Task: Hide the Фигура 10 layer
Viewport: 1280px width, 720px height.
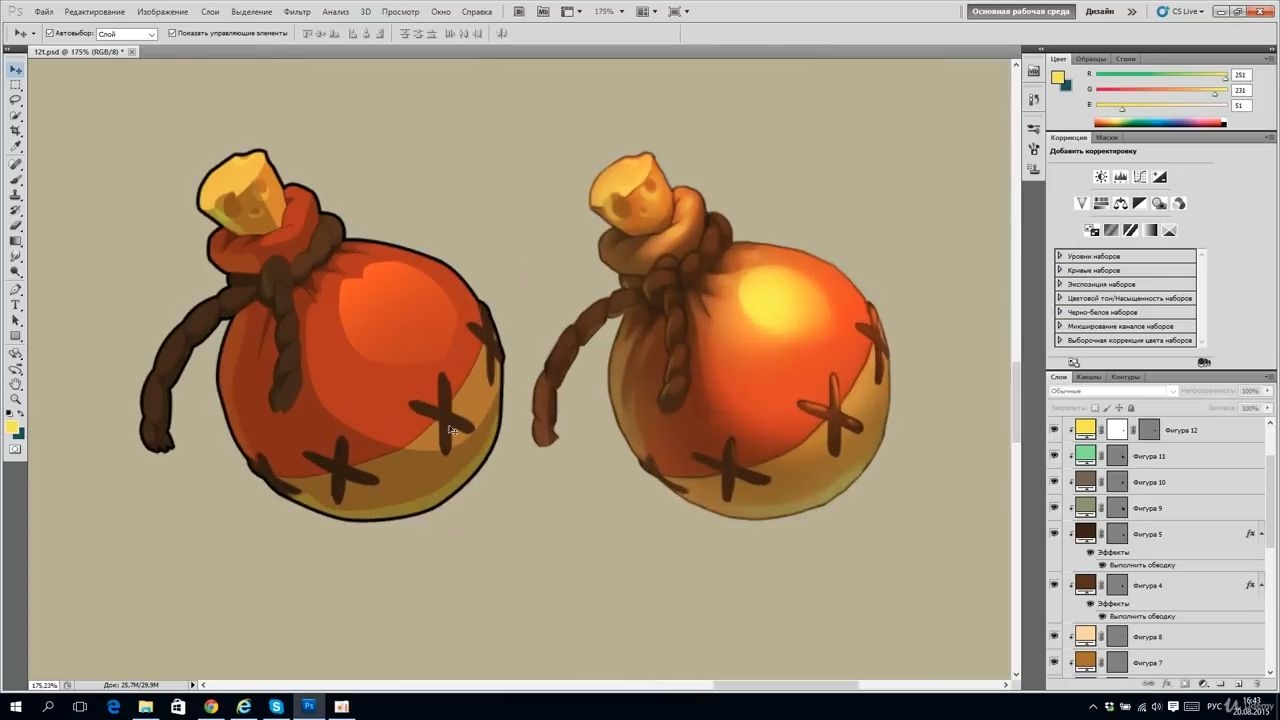Action: click(x=1054, y=482)
